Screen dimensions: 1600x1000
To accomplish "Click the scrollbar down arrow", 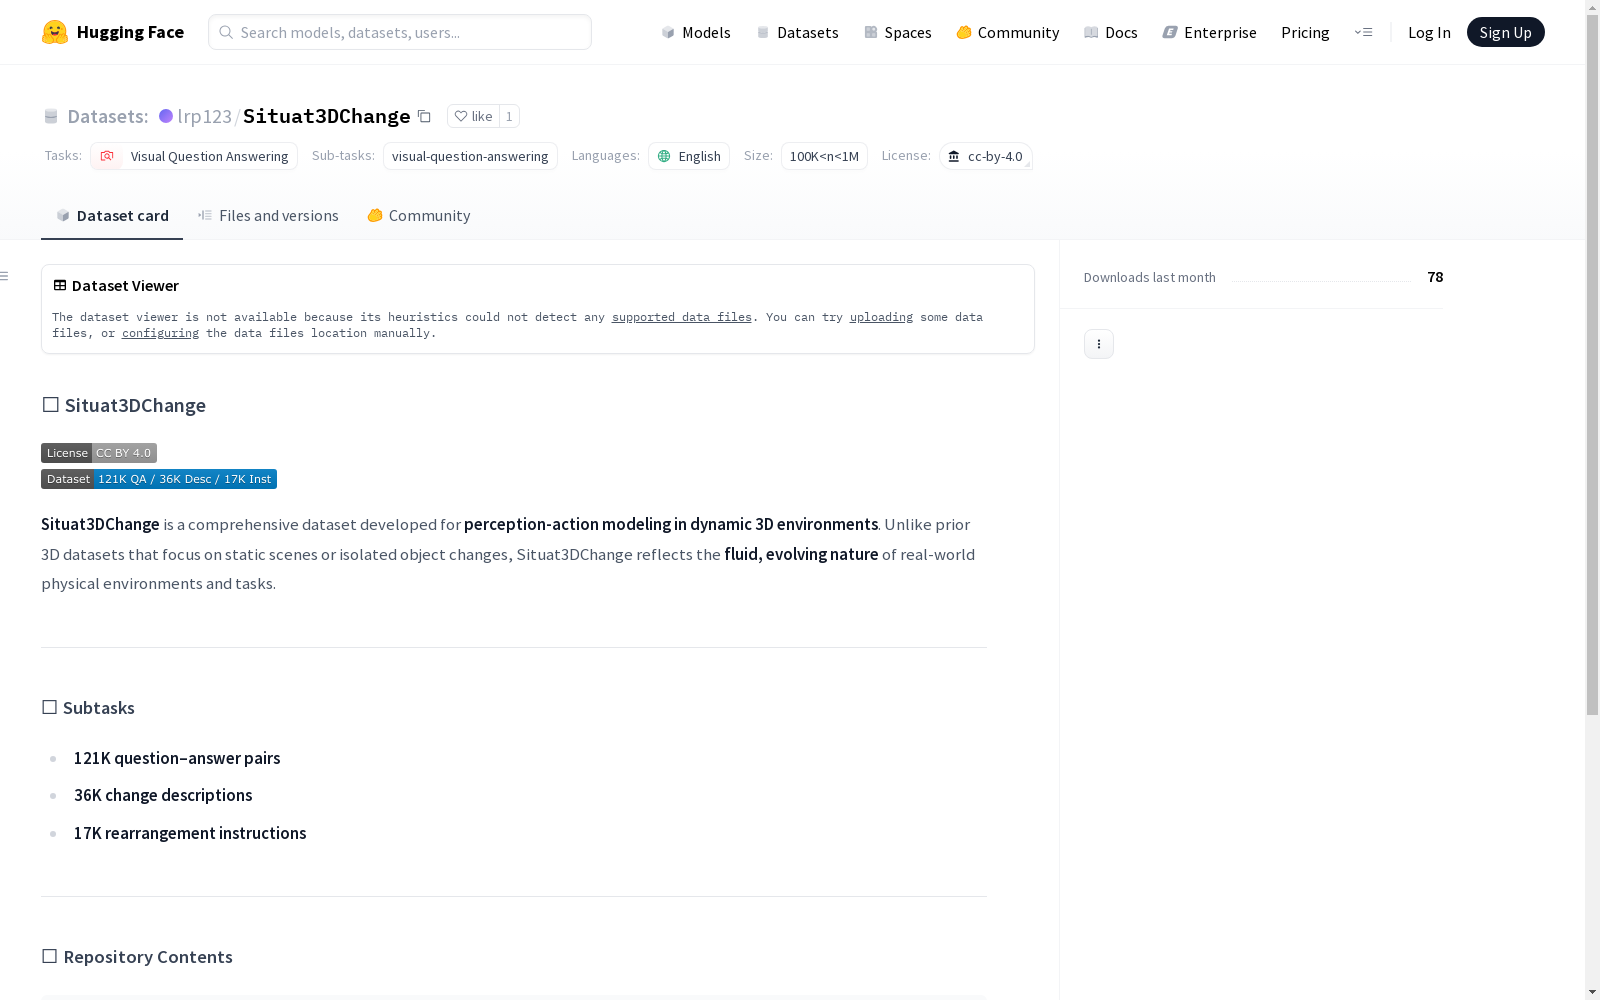I will (x=1592, y=992).
